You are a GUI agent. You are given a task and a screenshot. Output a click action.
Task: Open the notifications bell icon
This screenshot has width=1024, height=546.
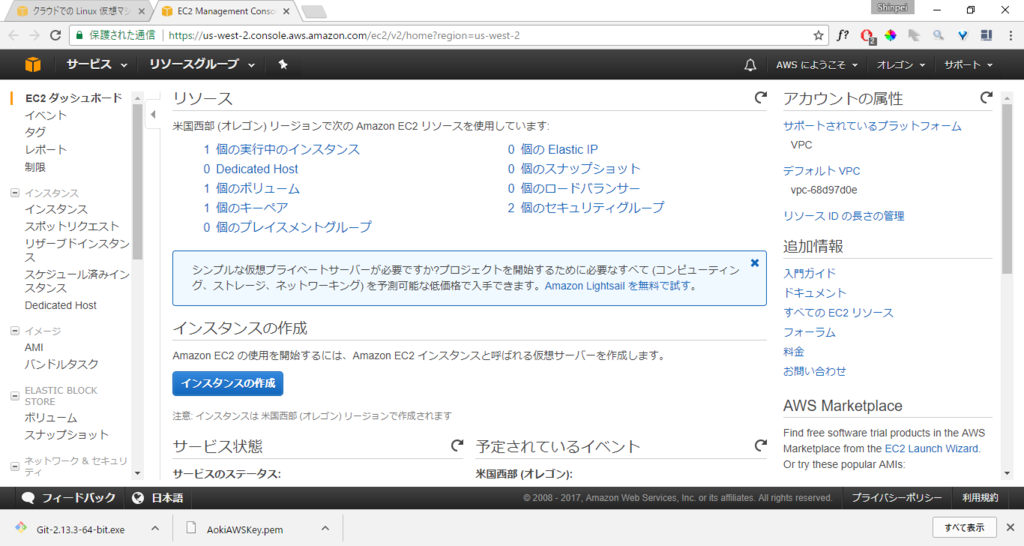750,65
